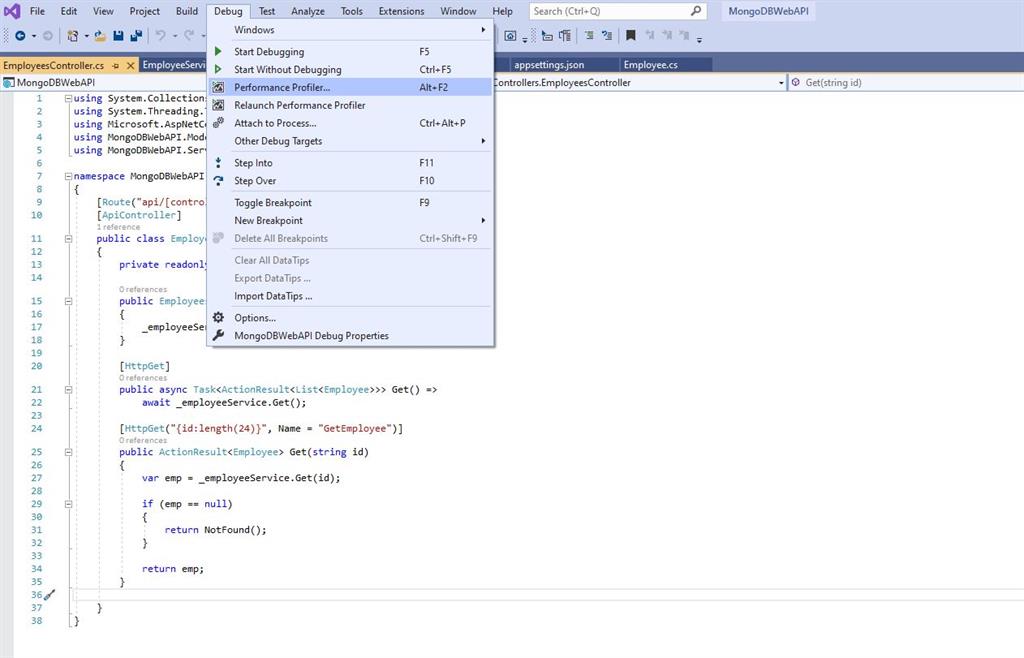Select the Open File toolbar icon

click(x=99, y=35)
